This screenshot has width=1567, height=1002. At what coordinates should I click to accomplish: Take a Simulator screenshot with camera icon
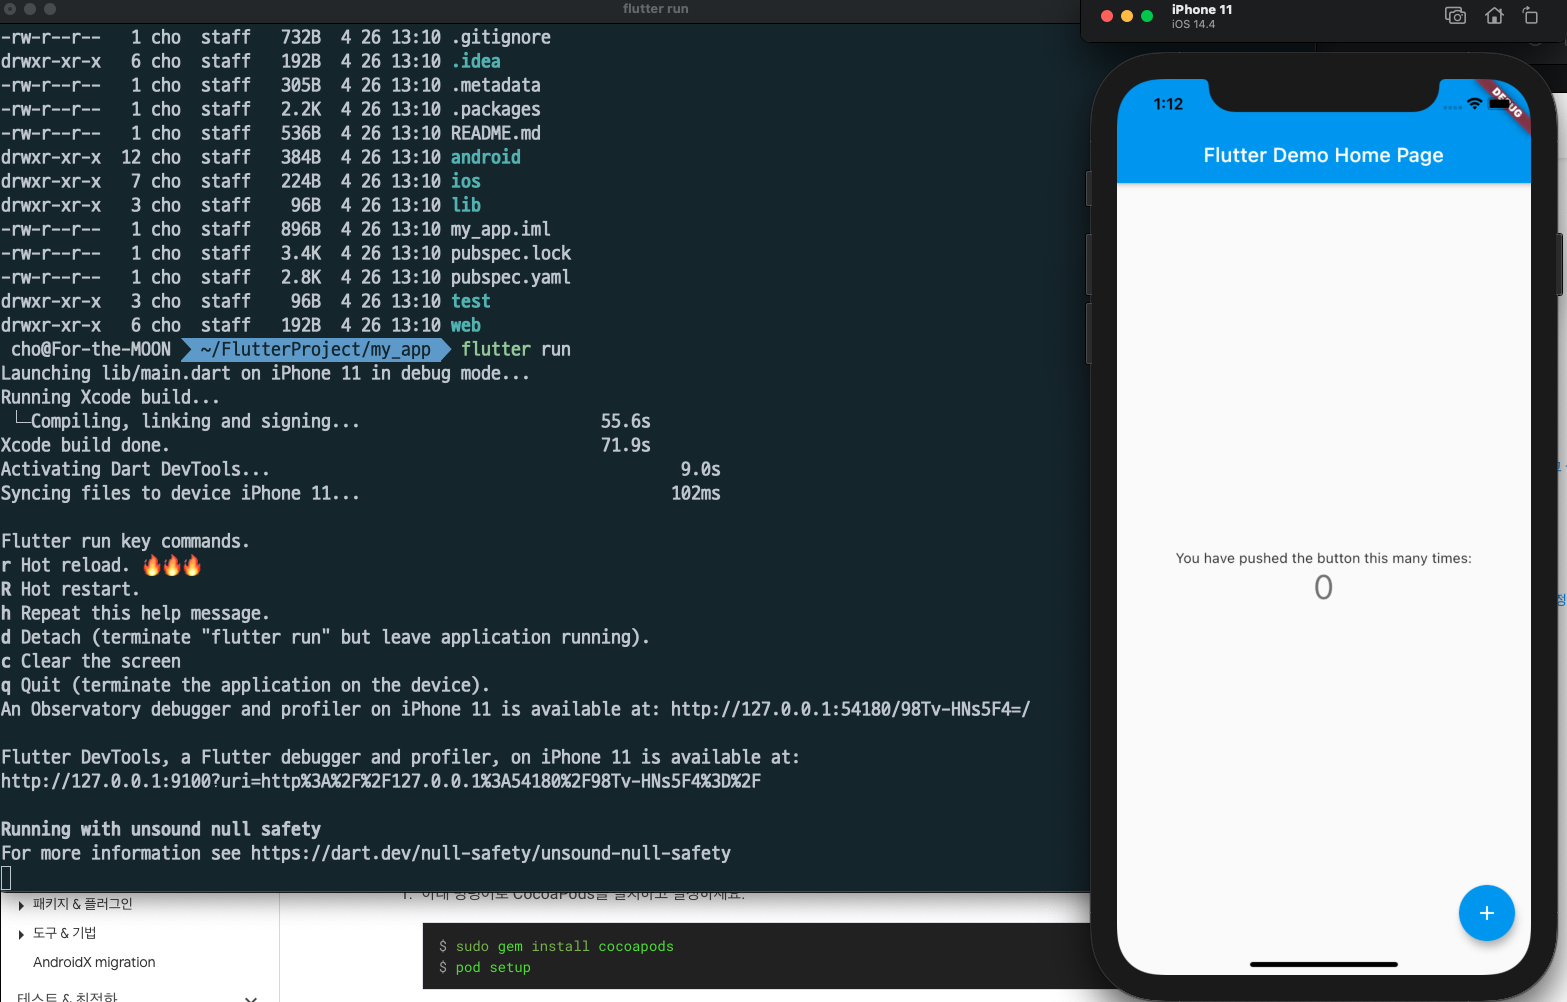pos(1455,15)
